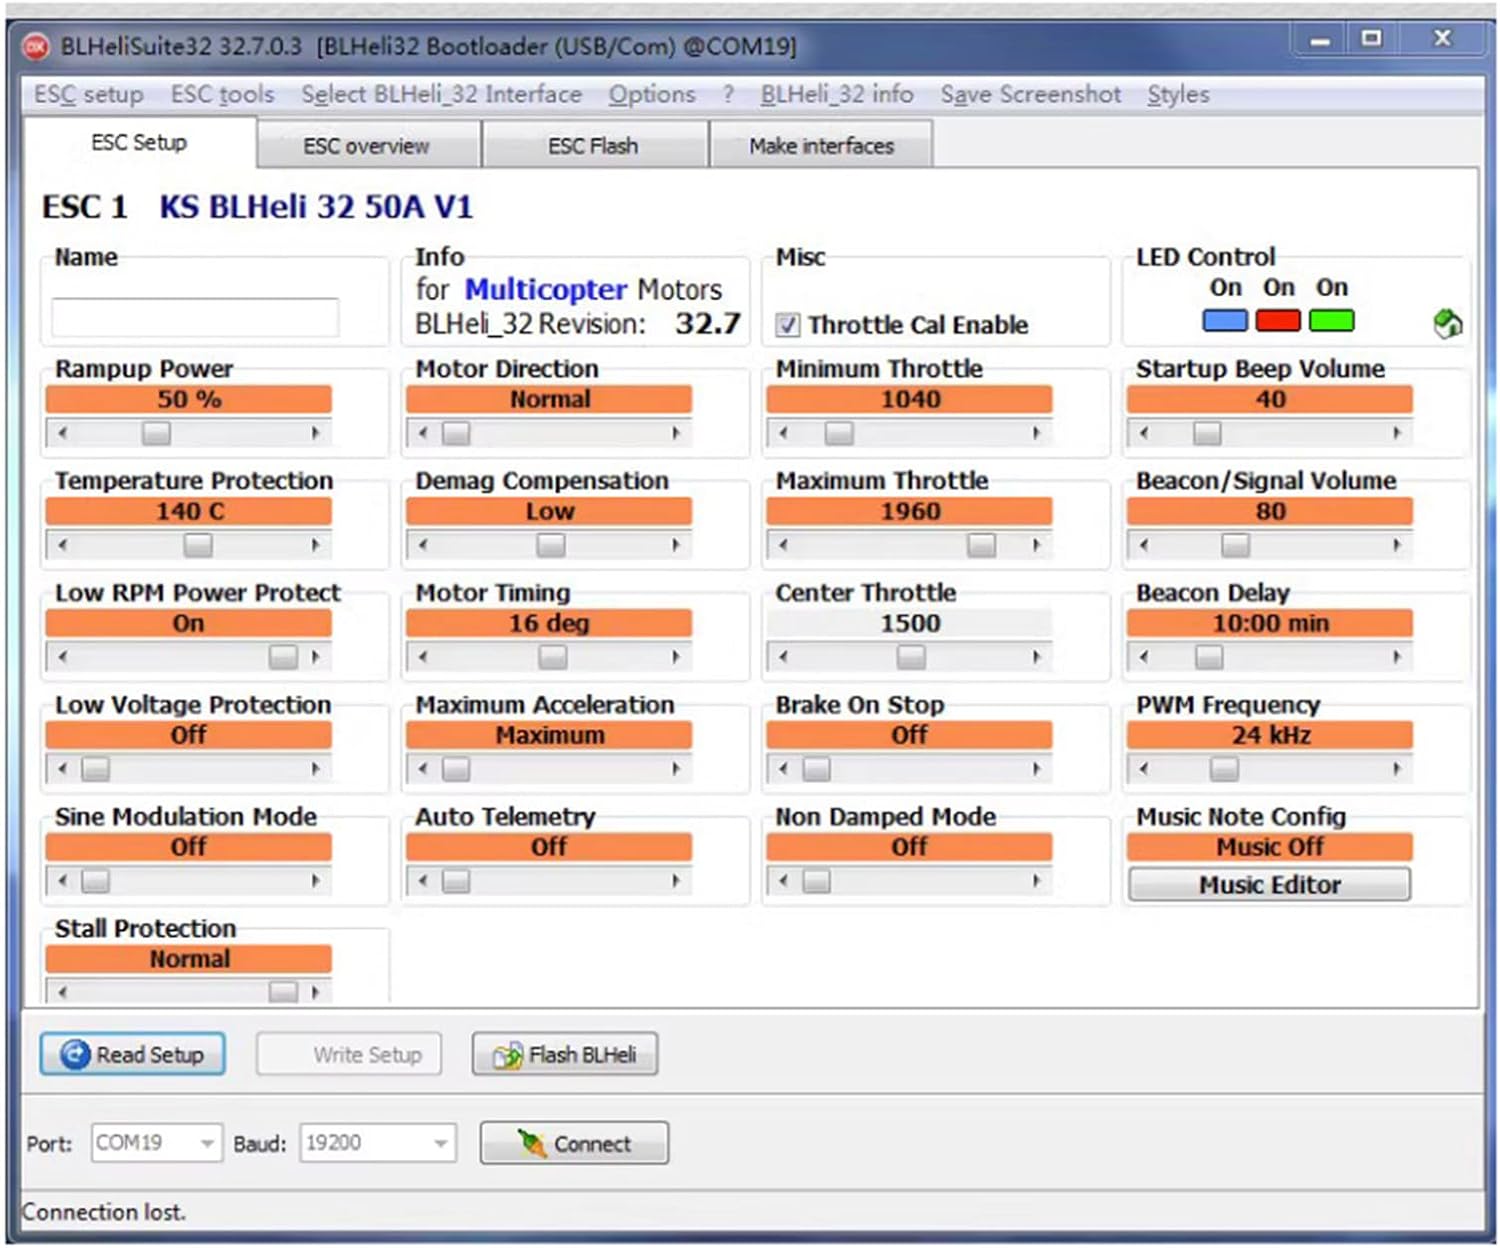Click the BLHeliSuite32 app icon in title bar

point(37,47)
